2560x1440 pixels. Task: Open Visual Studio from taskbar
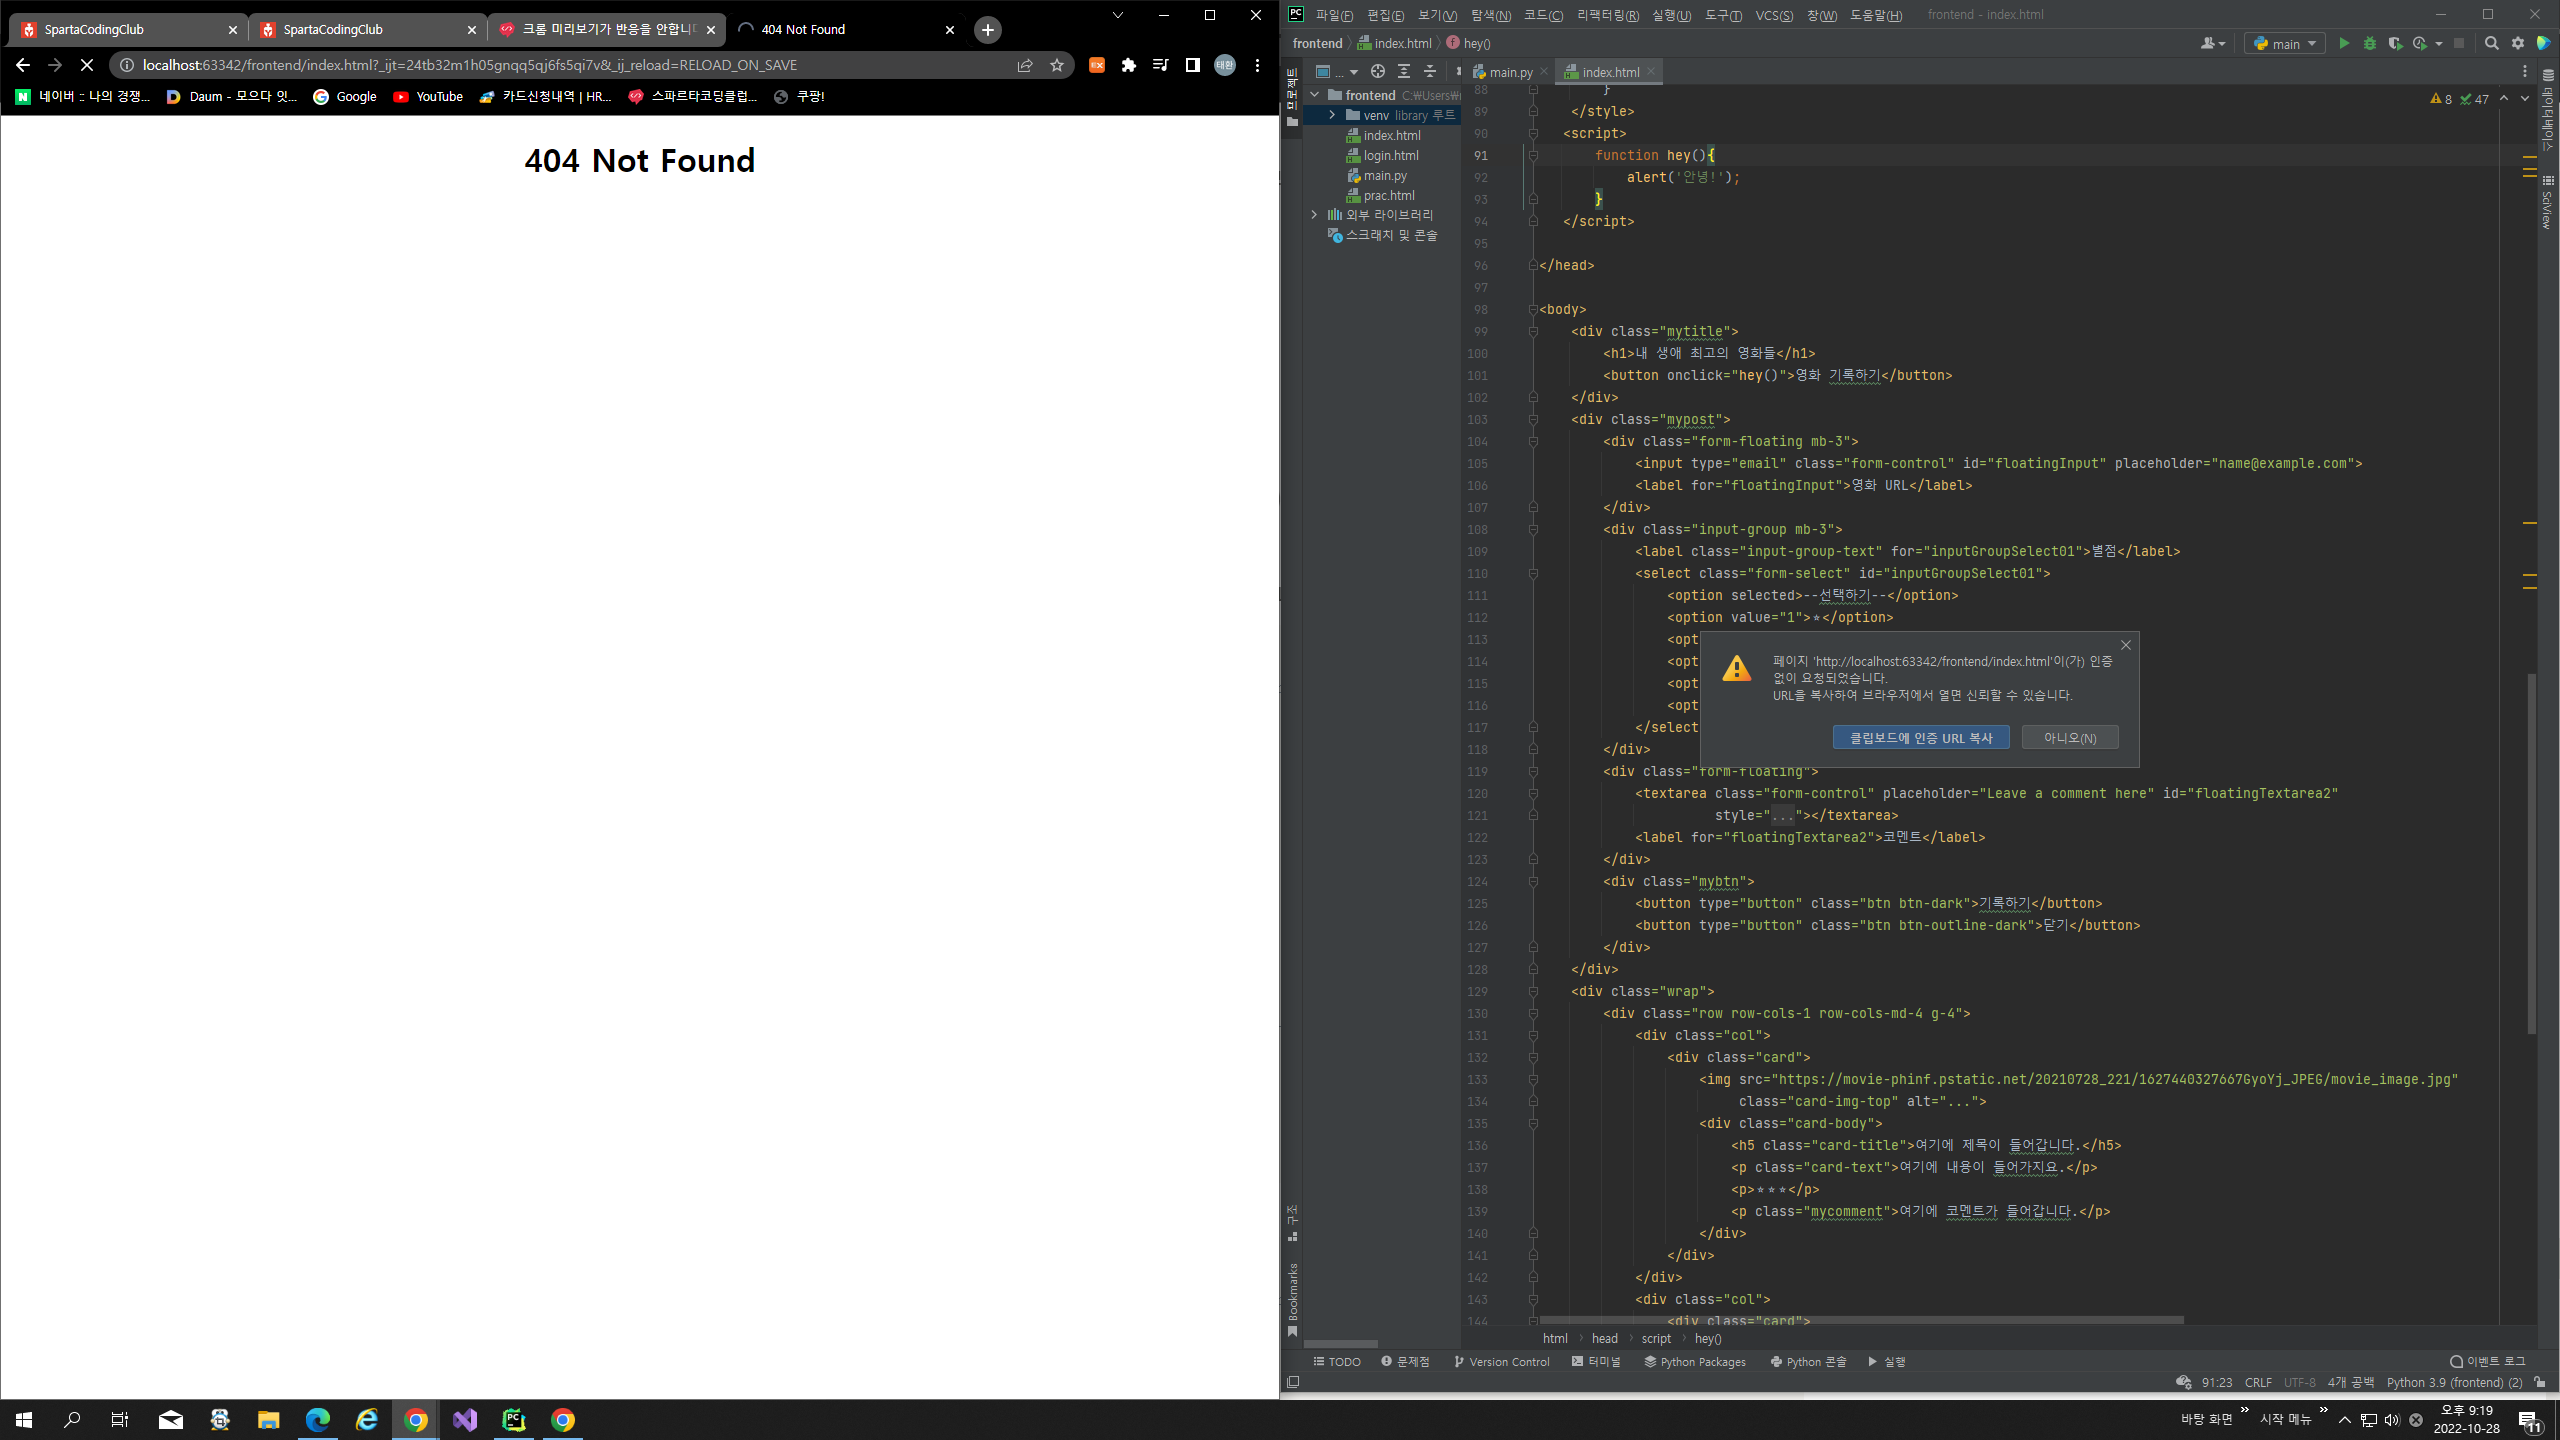pyautogui.click(x=465, y=1420)
